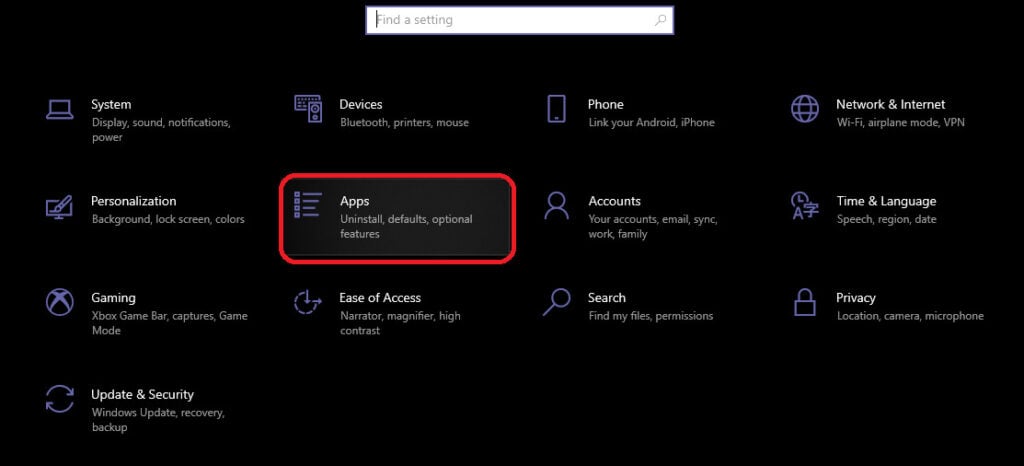Open Network & Internet title

pyautogui.click(x=890, y=104)
